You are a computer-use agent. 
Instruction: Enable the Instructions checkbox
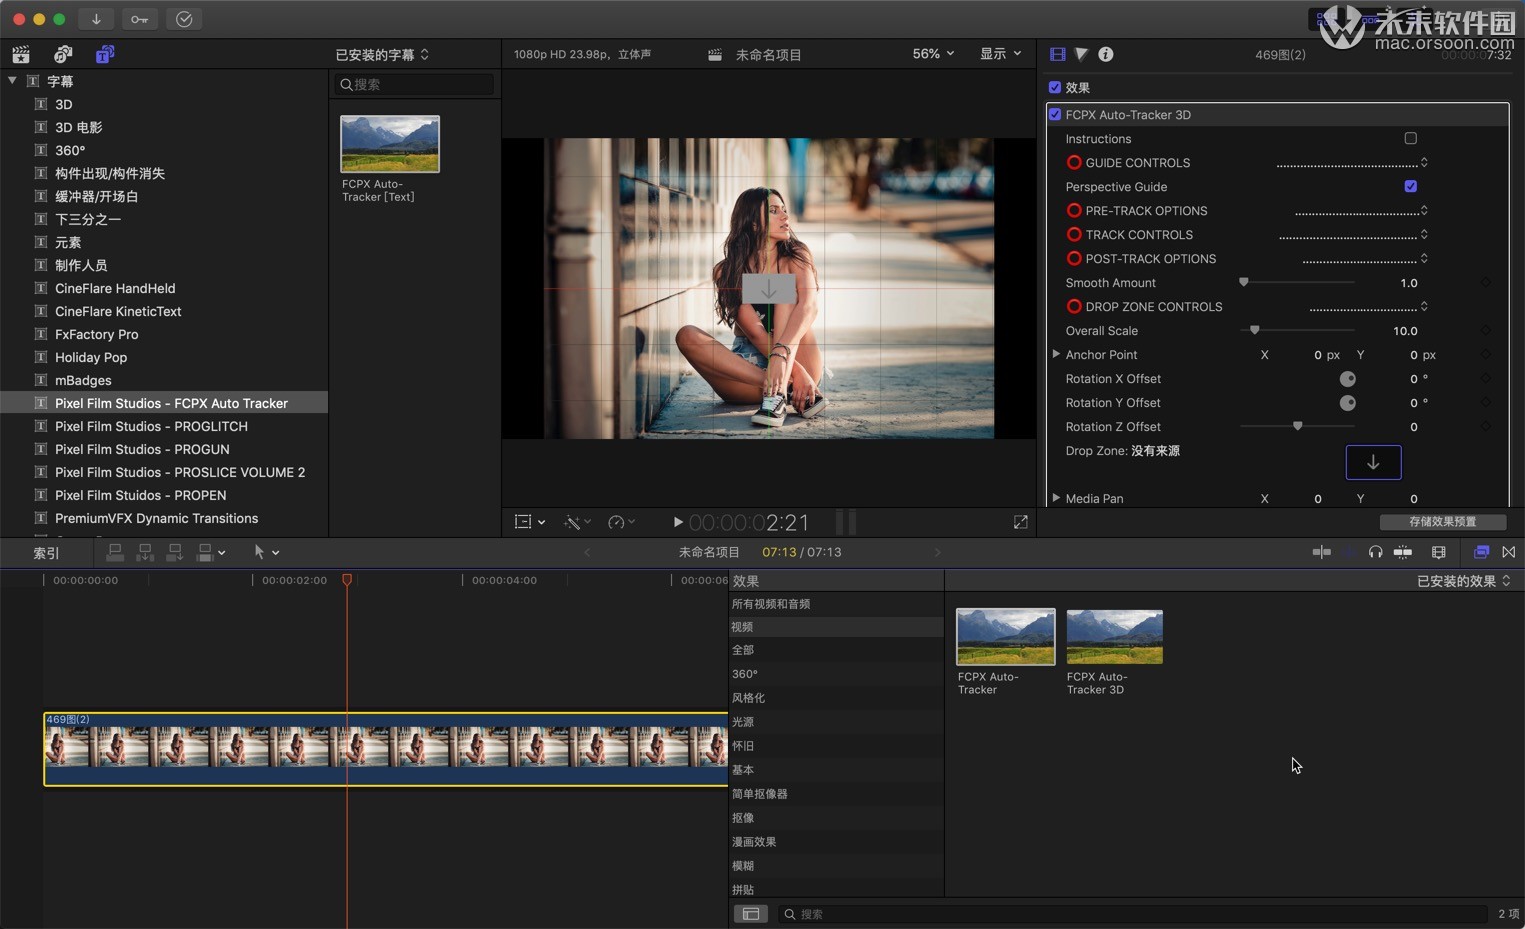click(1410, 139)
